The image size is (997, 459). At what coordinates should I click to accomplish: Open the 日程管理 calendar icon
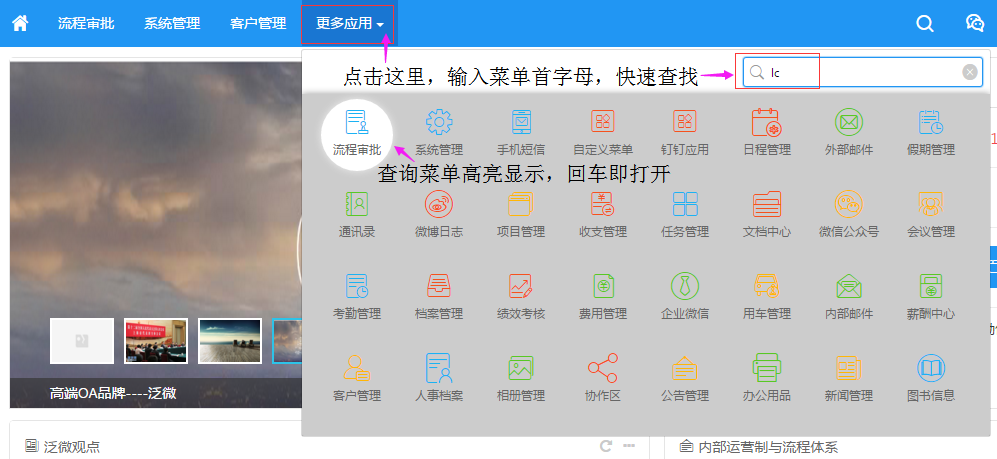pos(766,122)
